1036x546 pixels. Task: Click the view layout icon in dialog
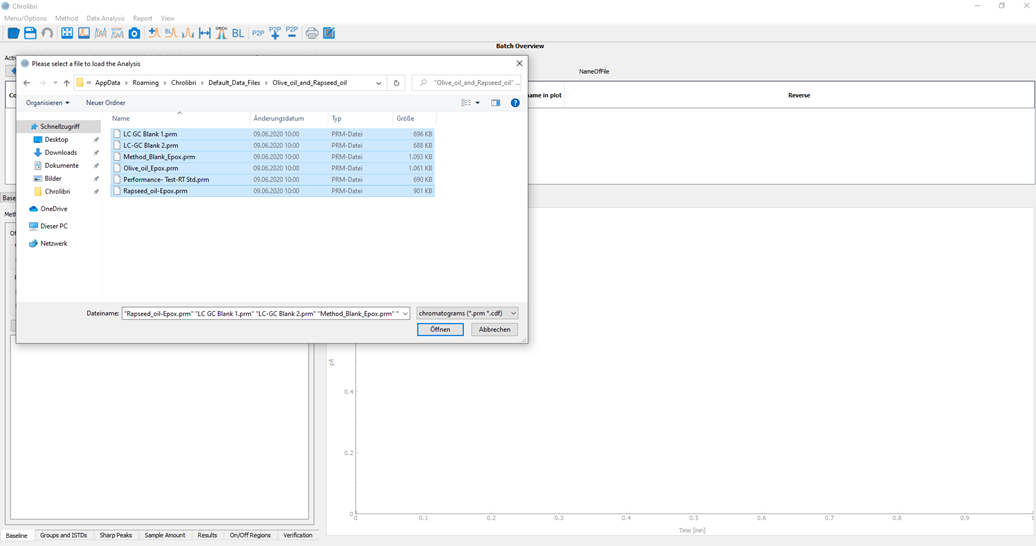[x=466, y=102]
